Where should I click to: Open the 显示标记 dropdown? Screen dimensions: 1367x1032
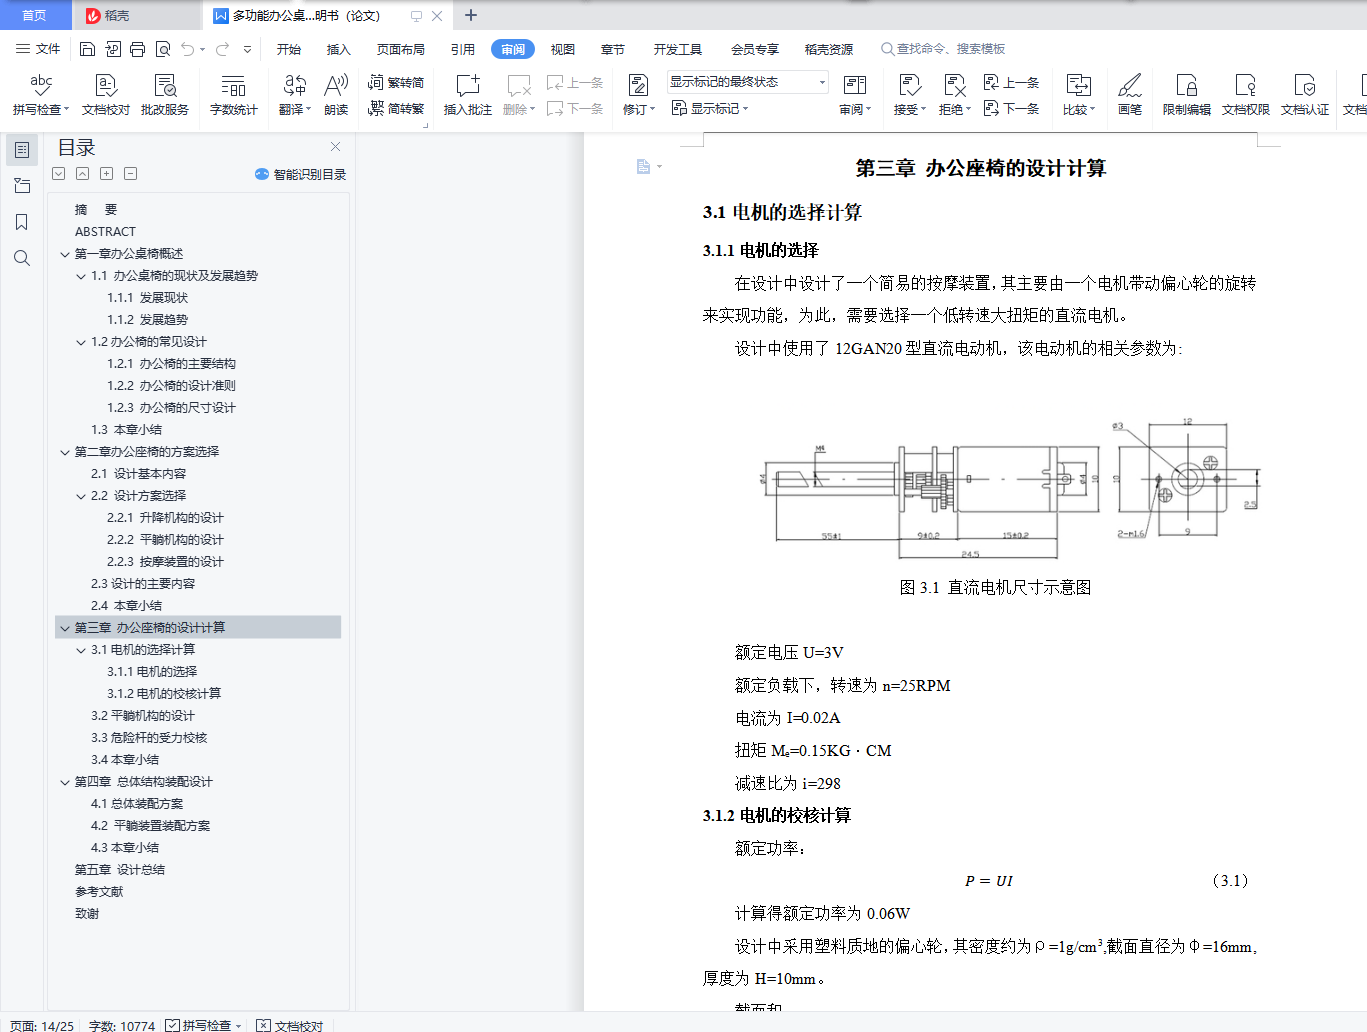(x=710, y=108)
